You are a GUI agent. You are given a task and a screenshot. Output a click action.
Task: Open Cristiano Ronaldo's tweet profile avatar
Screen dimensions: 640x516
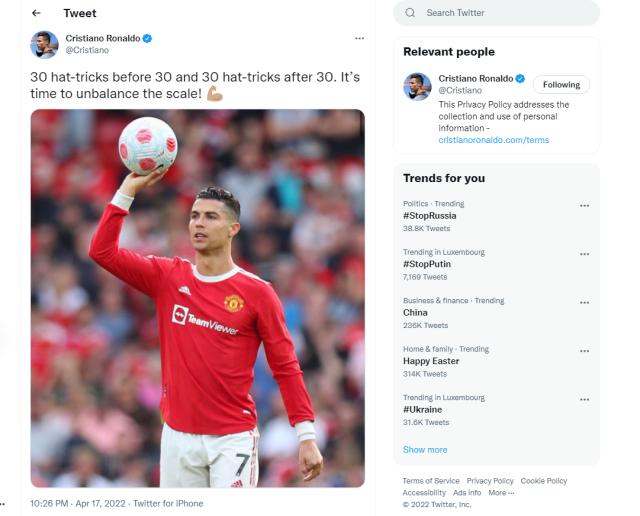coord(44,44)
